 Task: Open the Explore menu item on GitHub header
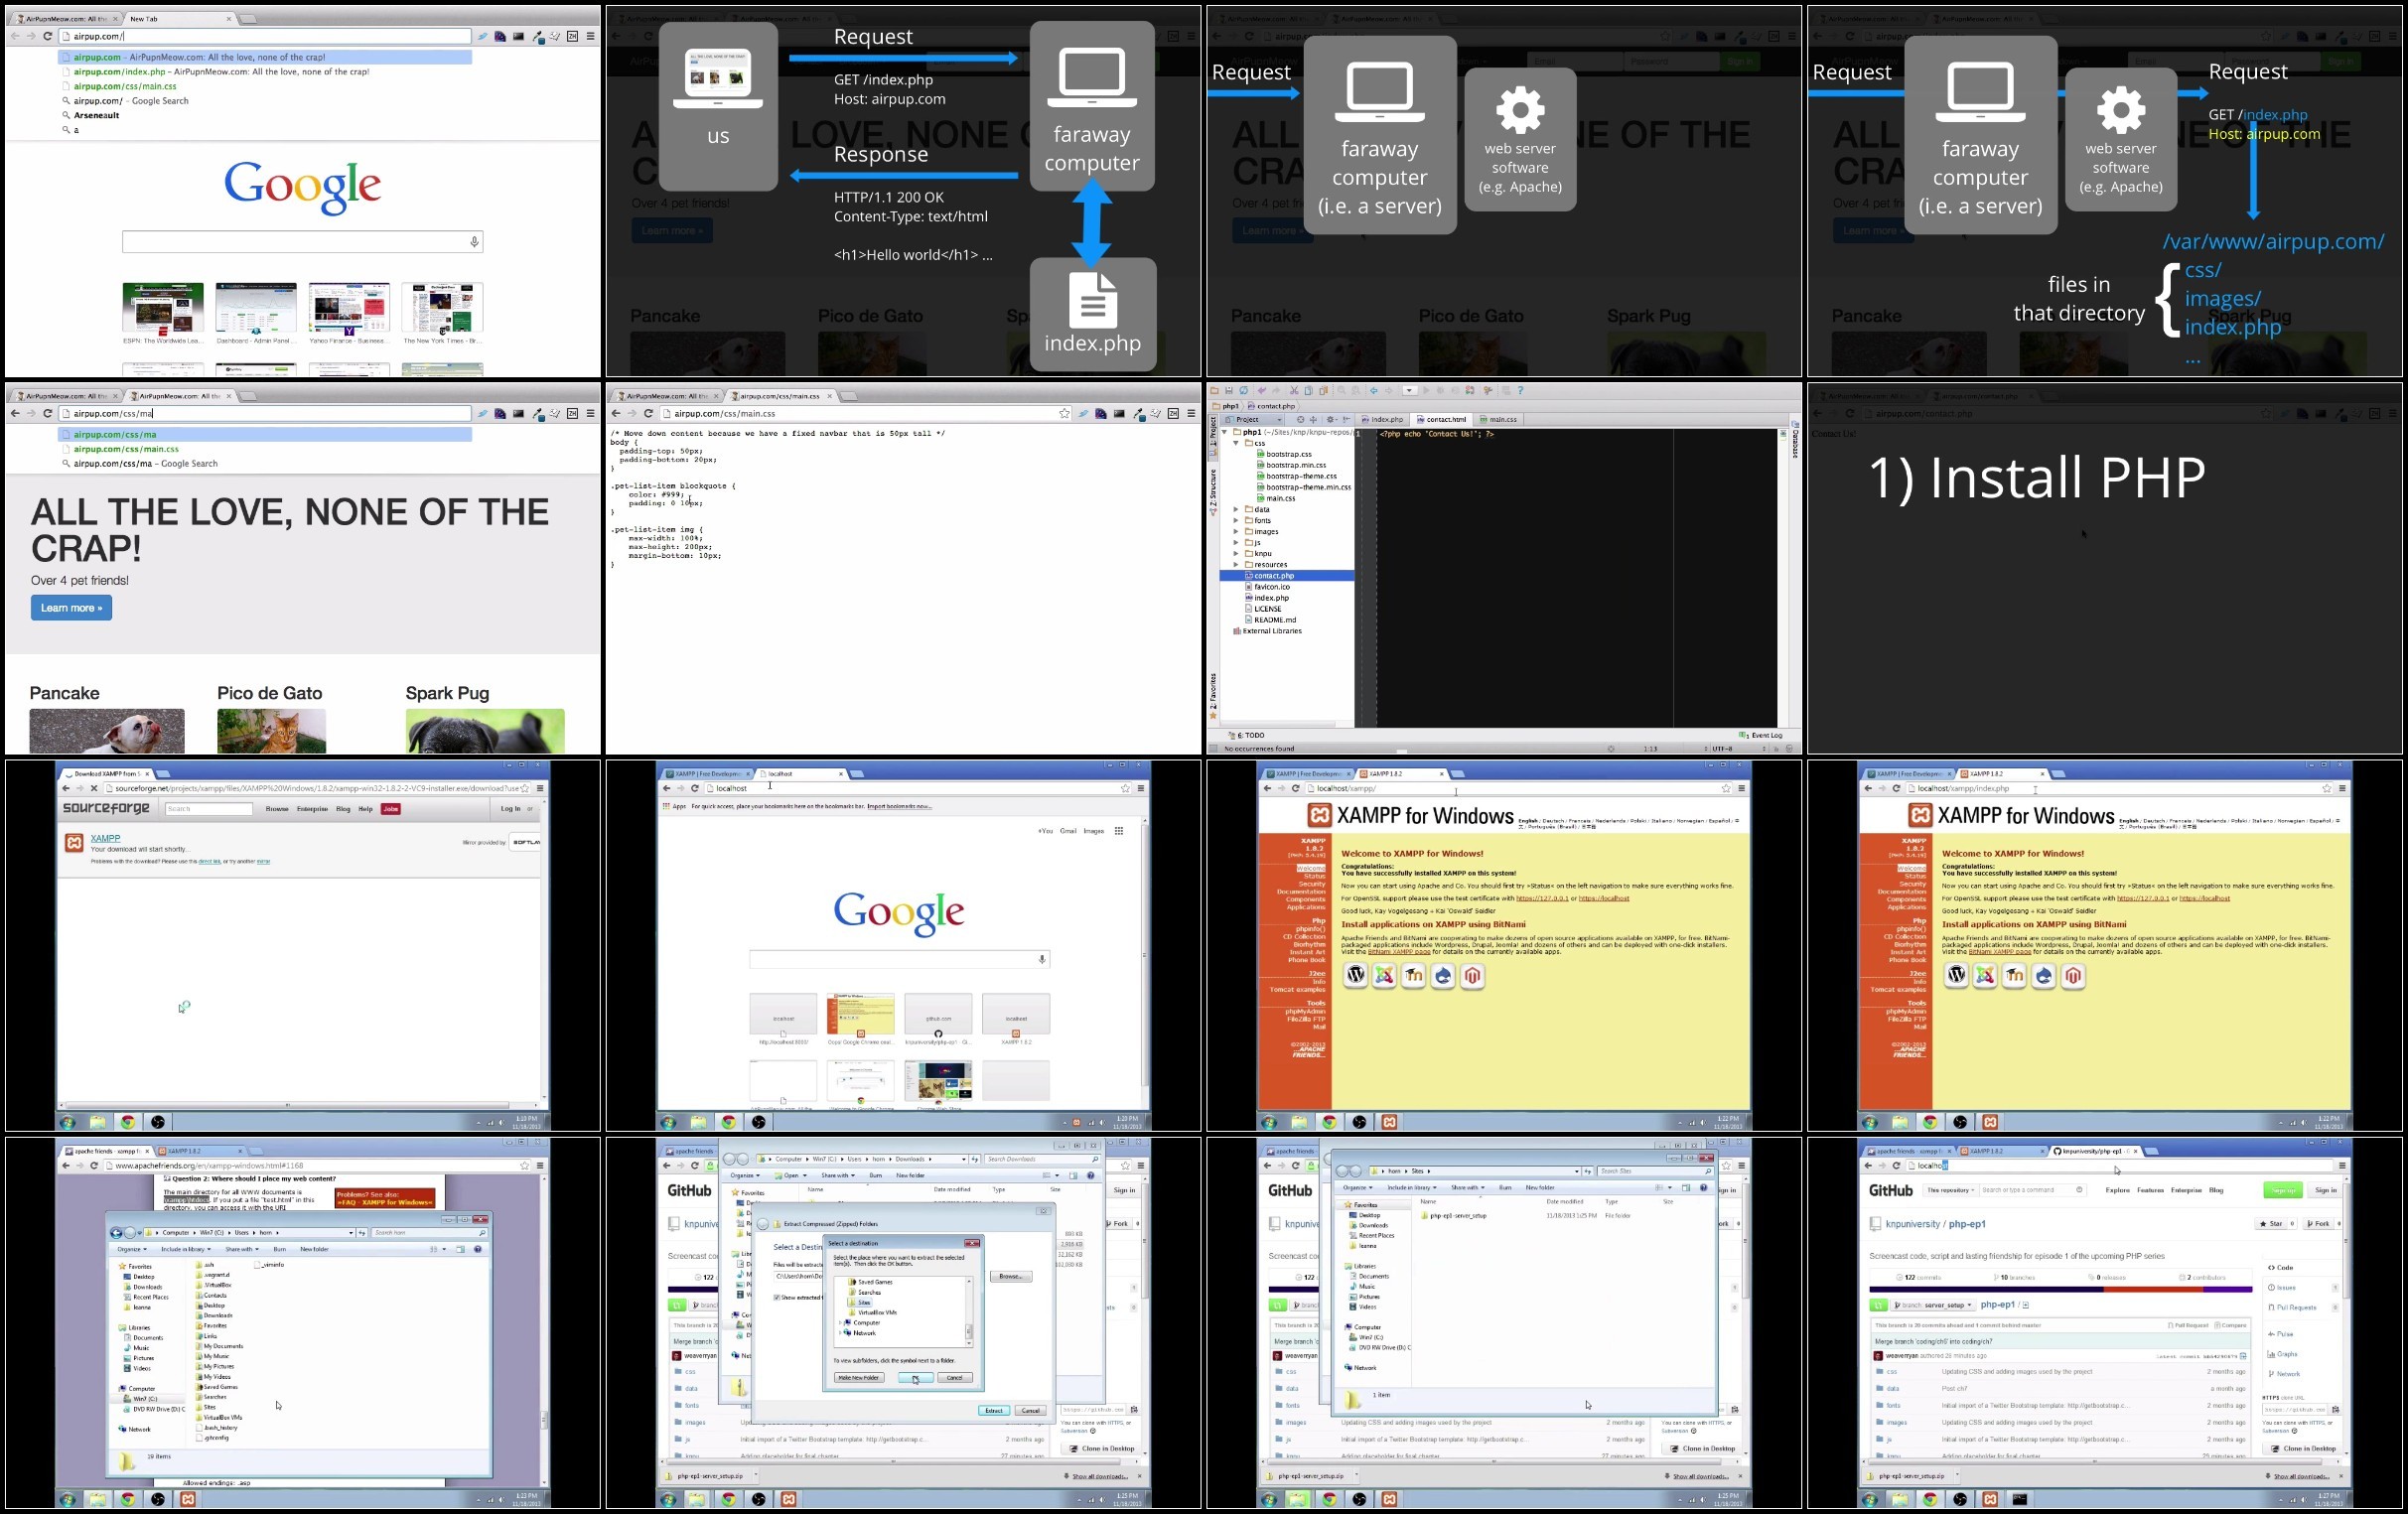click(2118, 1190)
